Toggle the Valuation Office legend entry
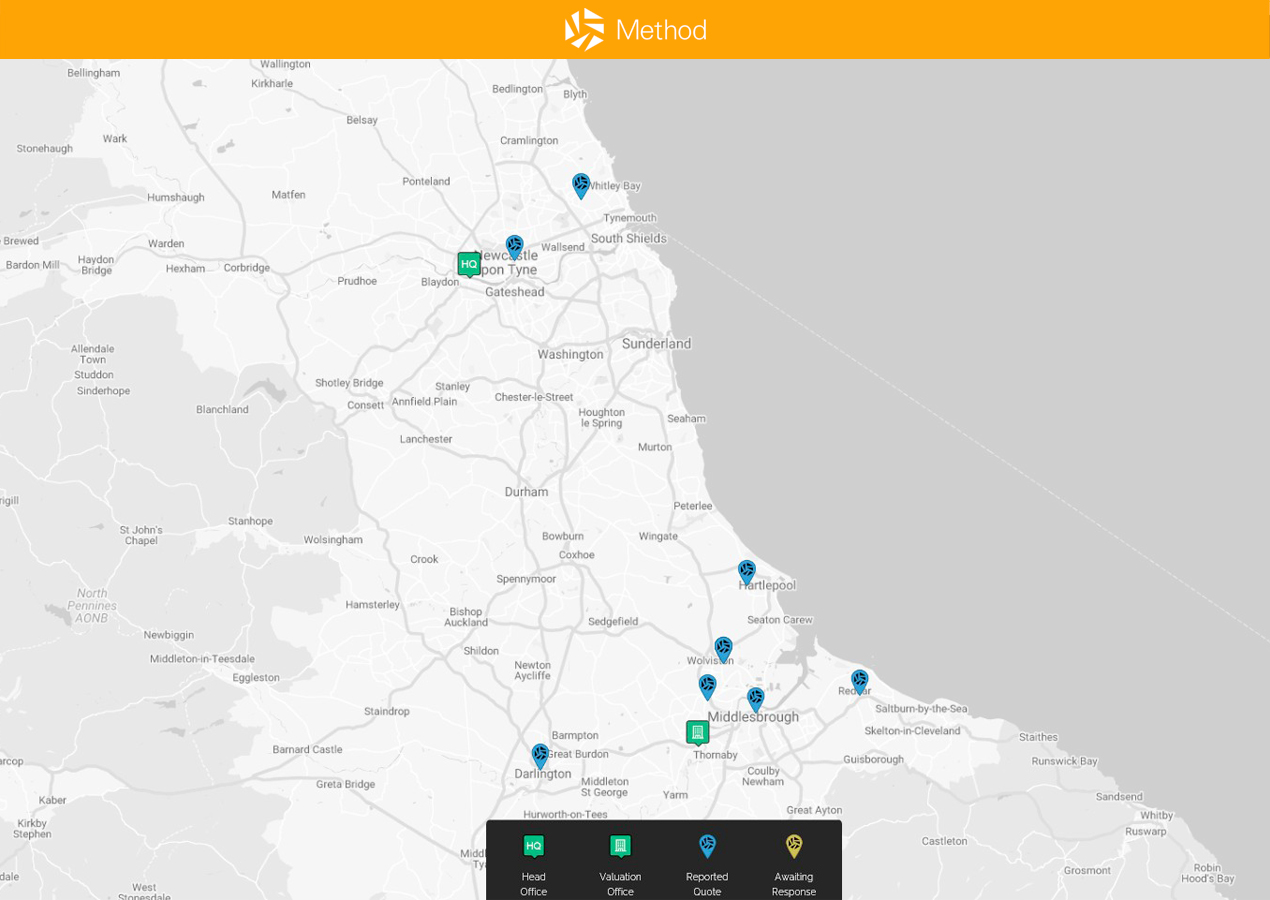 coord(620,860)
